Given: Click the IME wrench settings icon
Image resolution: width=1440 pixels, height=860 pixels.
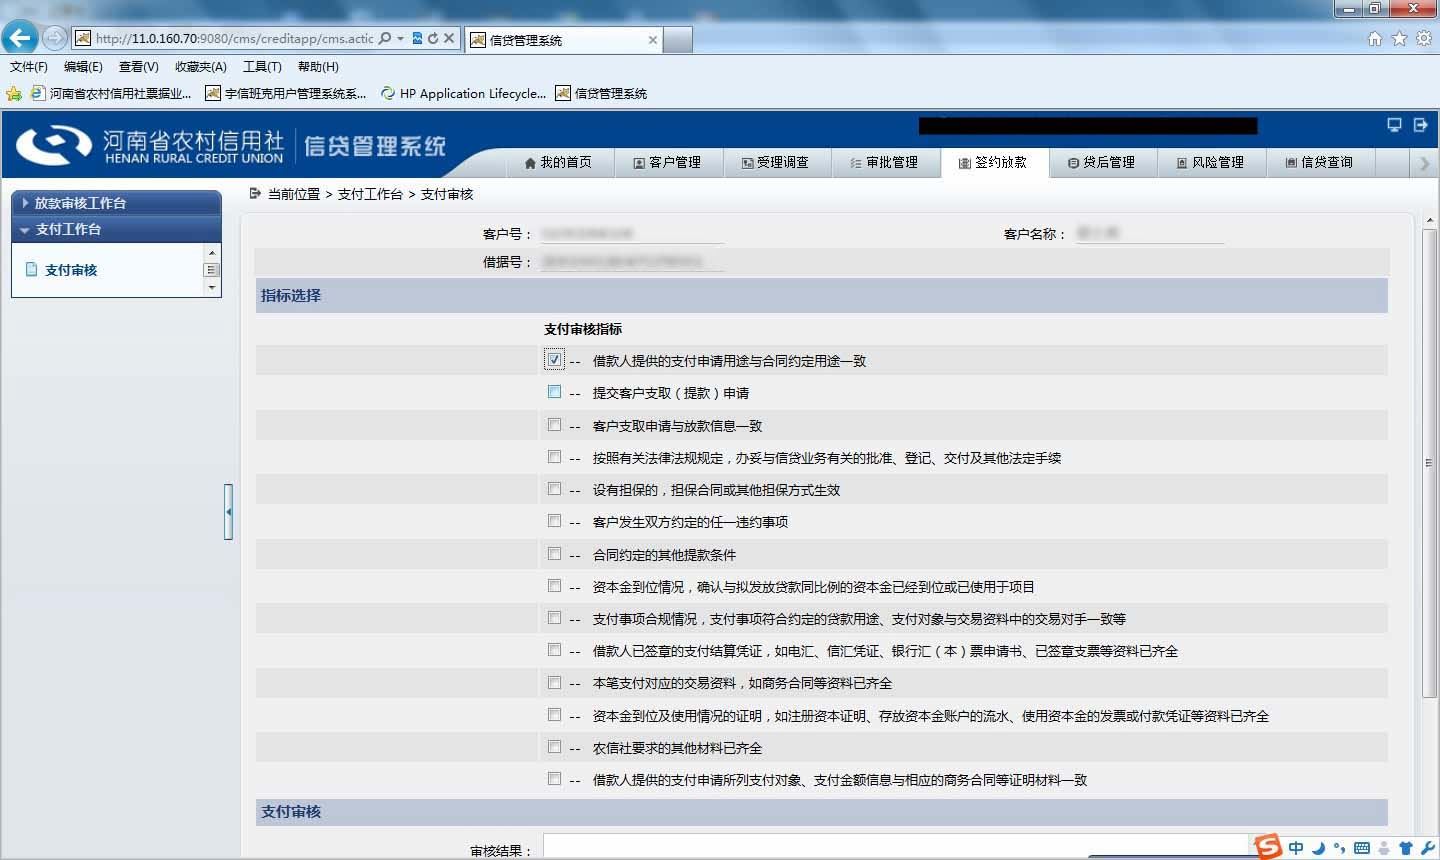Looking at the screenshot, I should (x=1427, y=848).
